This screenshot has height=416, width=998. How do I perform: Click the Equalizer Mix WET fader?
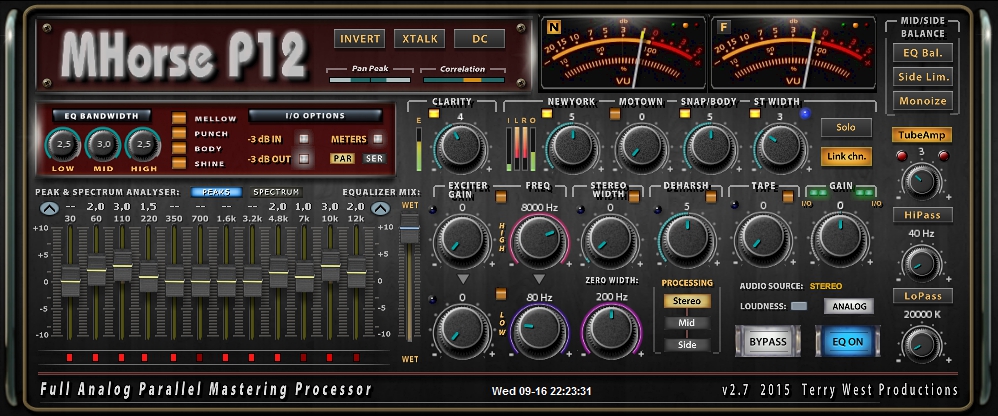[x=409, y=228]
